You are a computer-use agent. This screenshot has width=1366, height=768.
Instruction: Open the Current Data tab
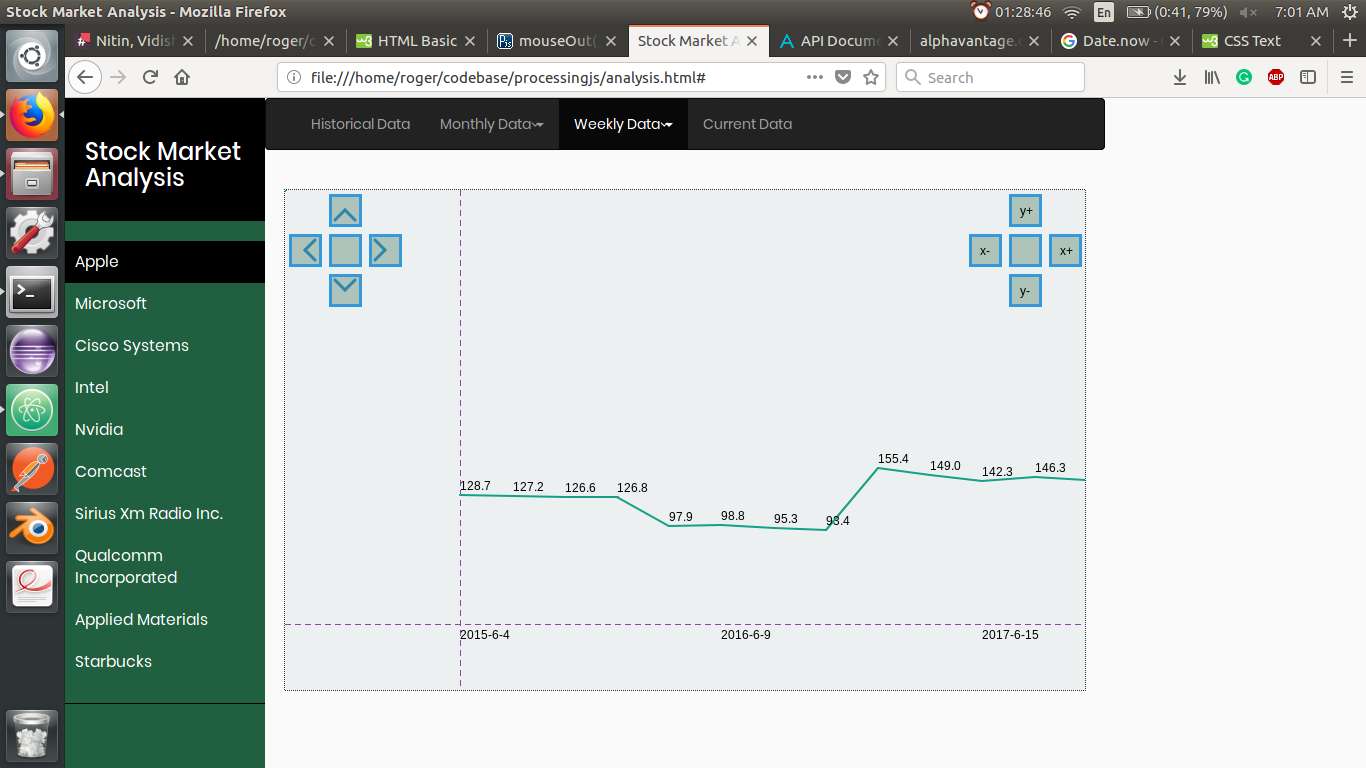click(747, 124)
